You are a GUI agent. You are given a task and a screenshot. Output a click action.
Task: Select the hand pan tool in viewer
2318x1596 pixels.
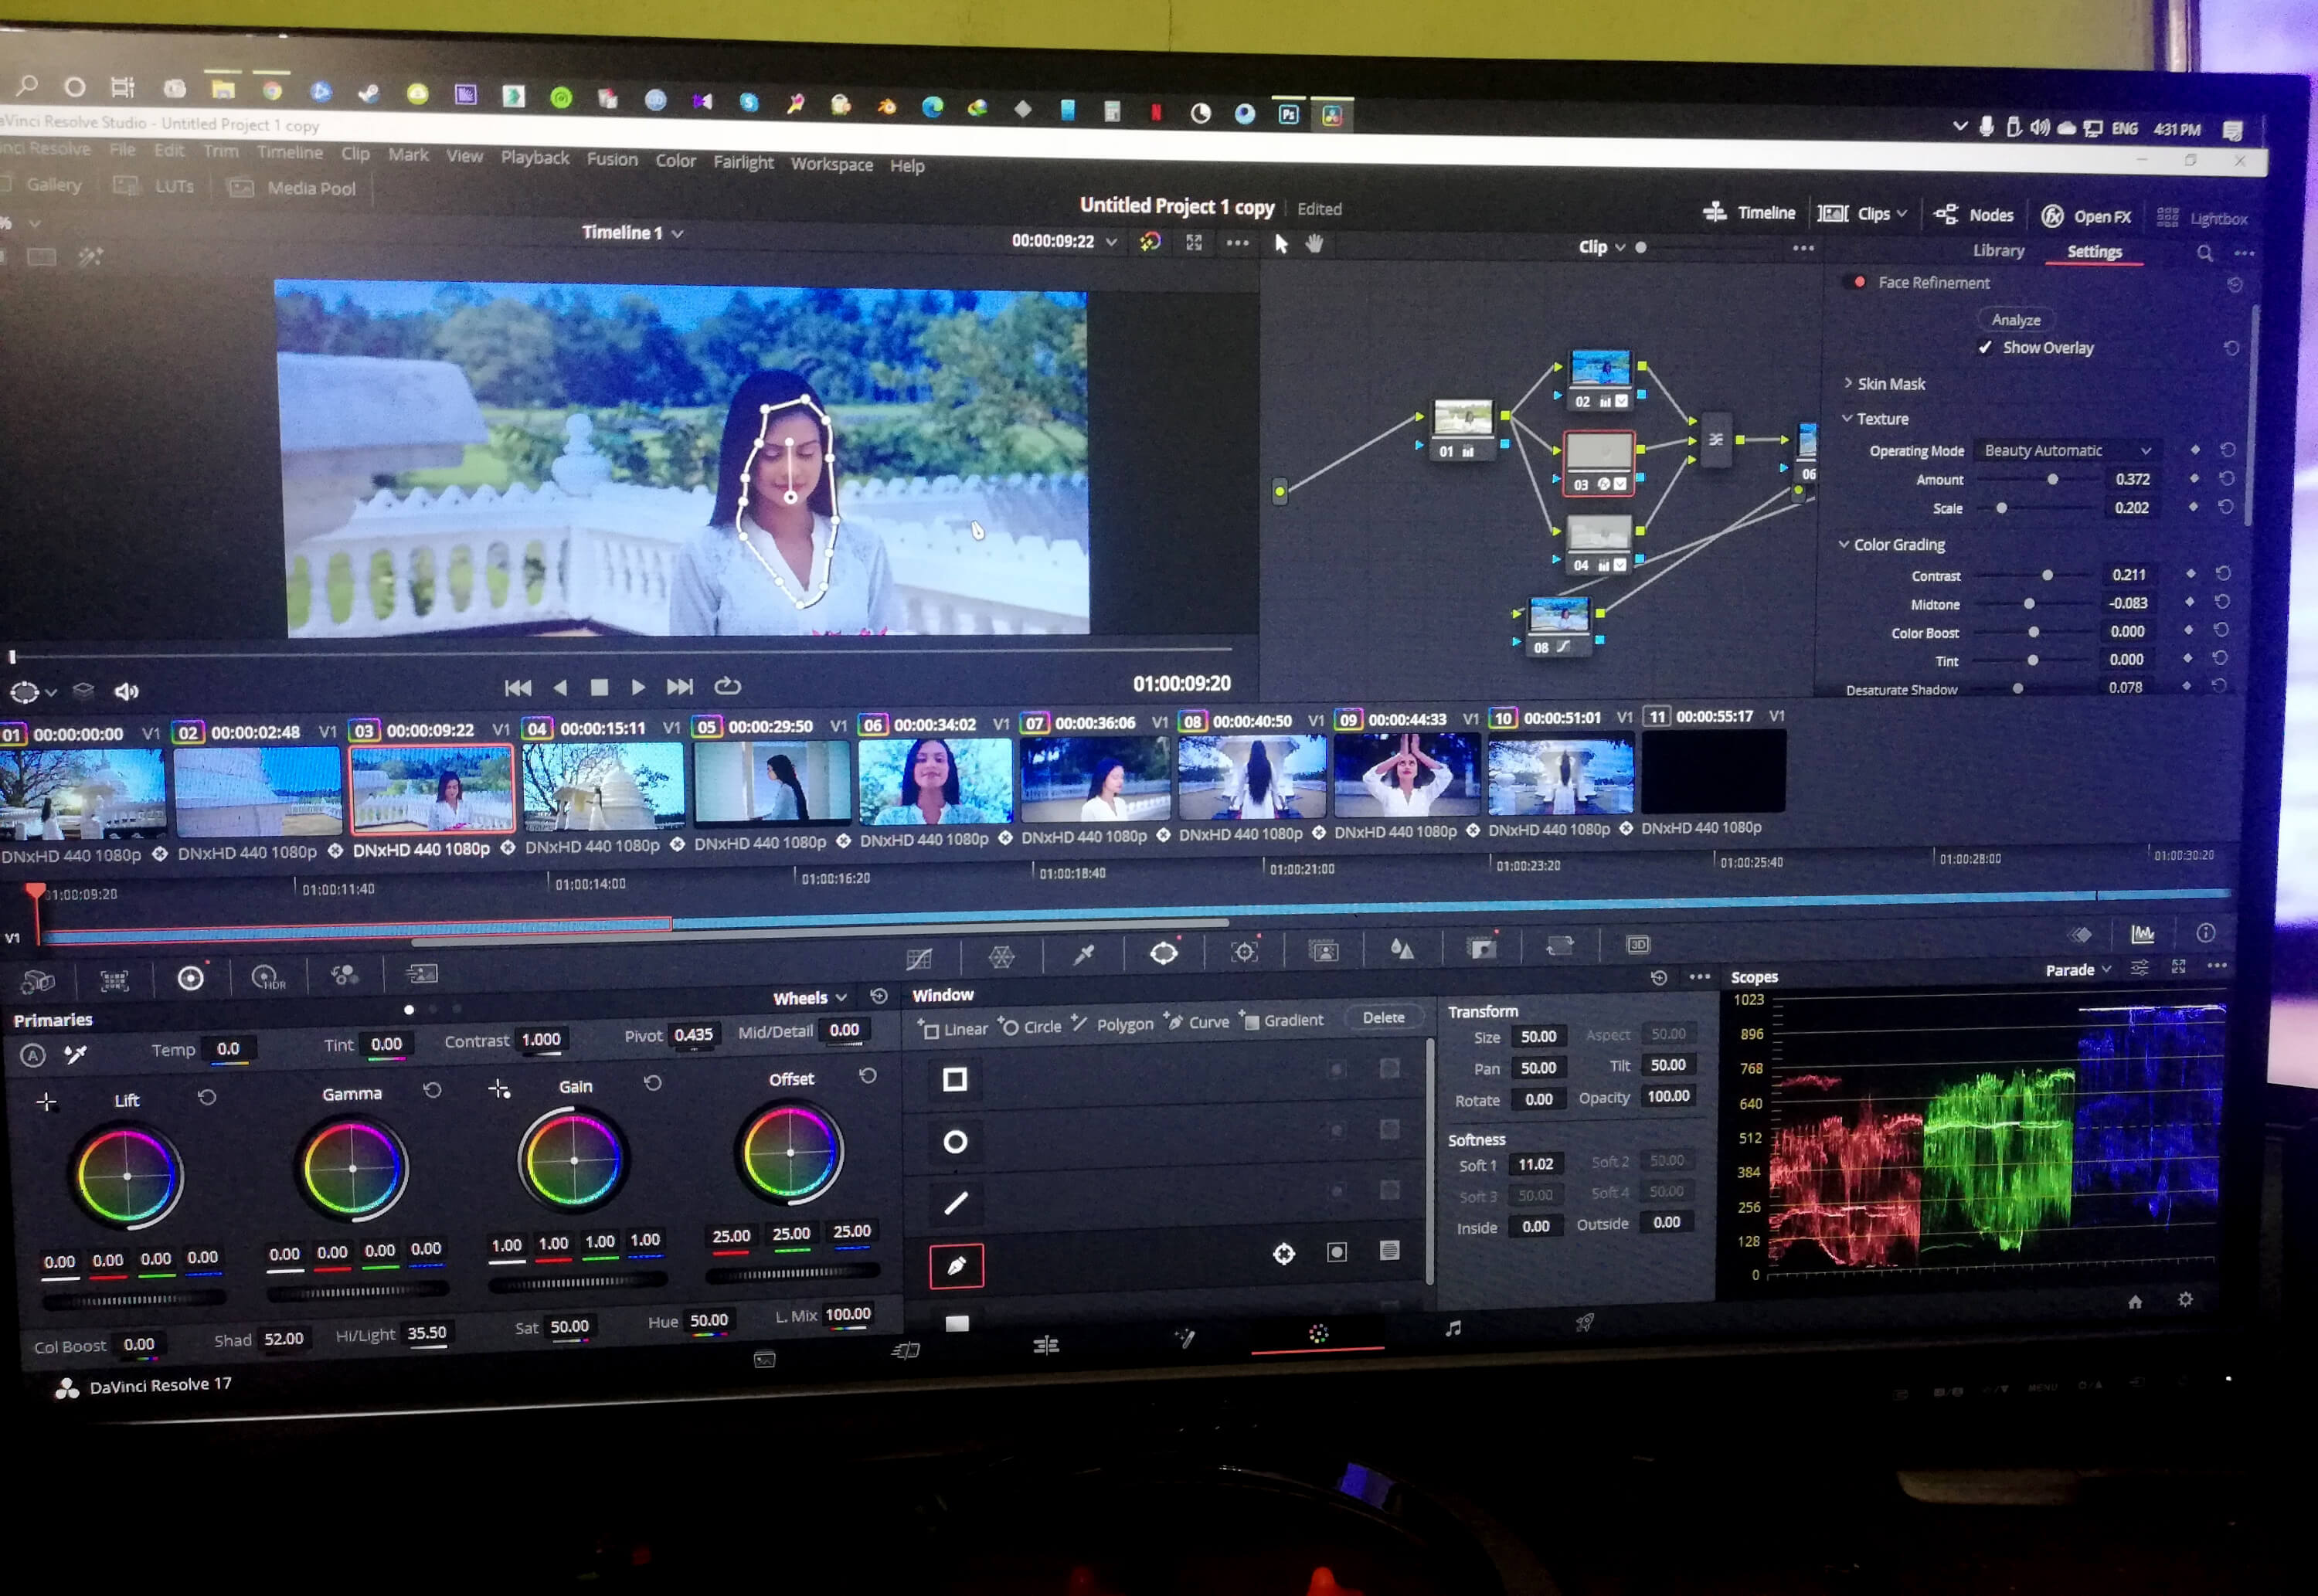tap(1314, 244)
